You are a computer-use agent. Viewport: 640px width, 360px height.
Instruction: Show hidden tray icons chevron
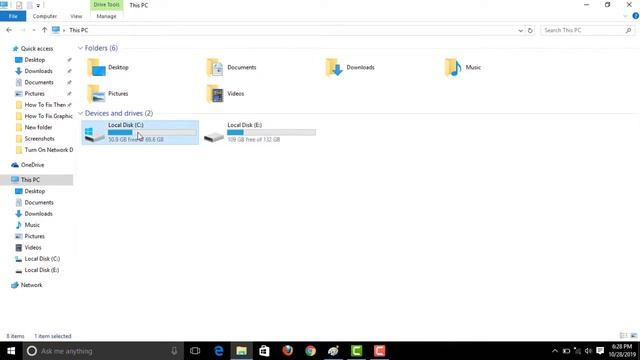(555, 351)
